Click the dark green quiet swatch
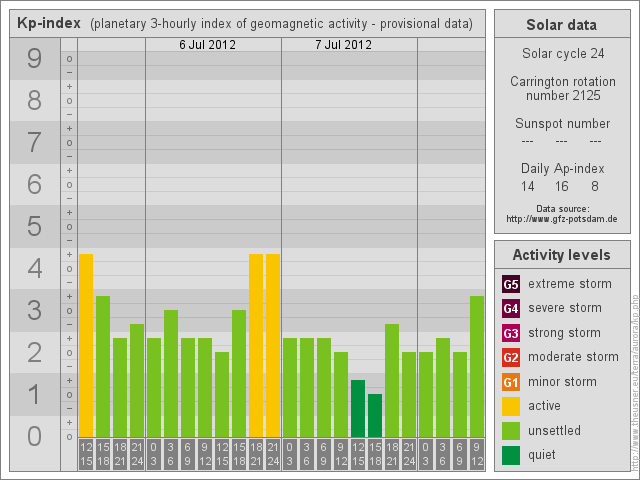The image size is (640, 480). point(511,455)
